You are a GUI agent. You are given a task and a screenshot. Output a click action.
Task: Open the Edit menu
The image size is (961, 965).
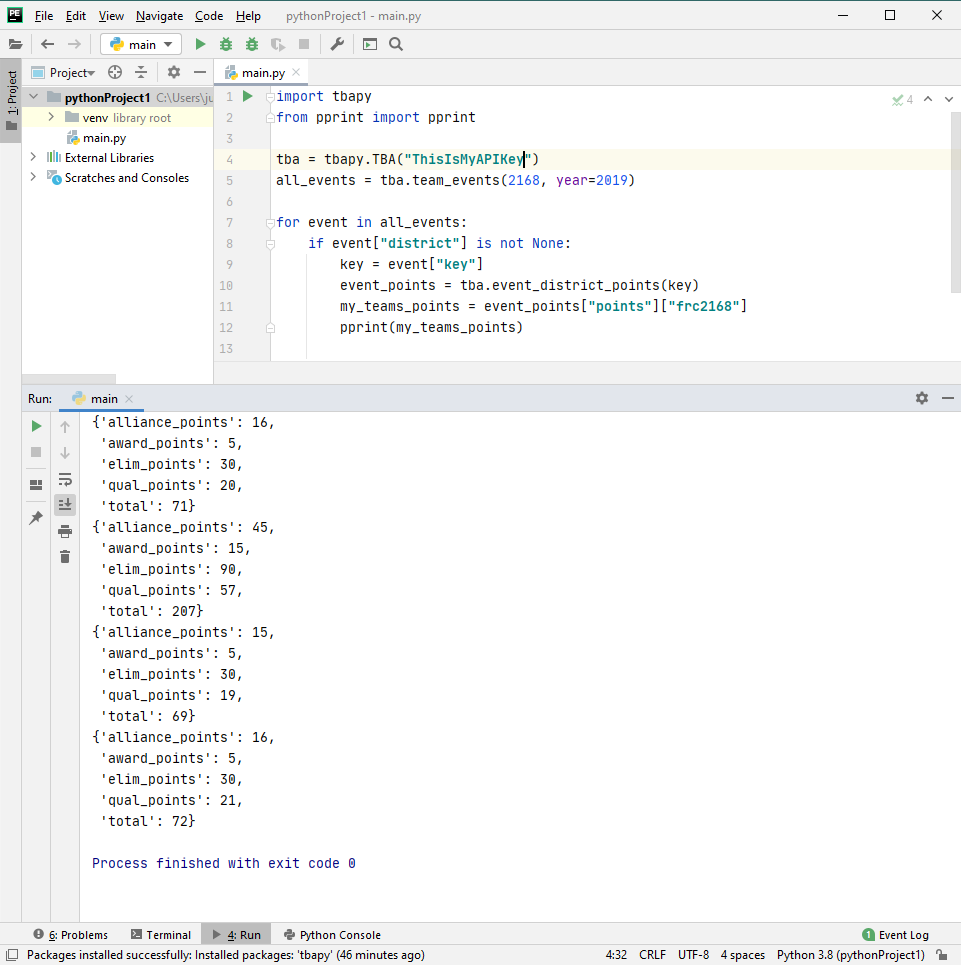click(x=76, y=16)
